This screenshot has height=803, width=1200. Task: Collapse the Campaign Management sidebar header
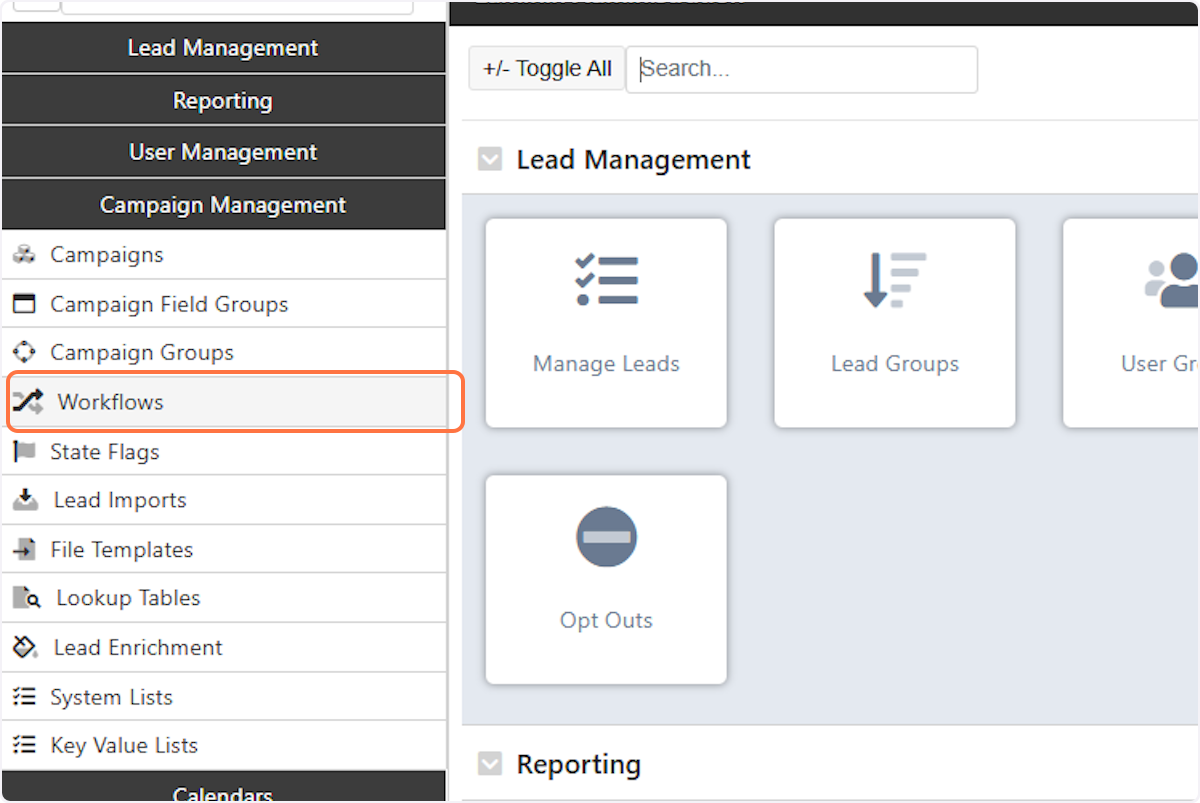click(223, 205)
